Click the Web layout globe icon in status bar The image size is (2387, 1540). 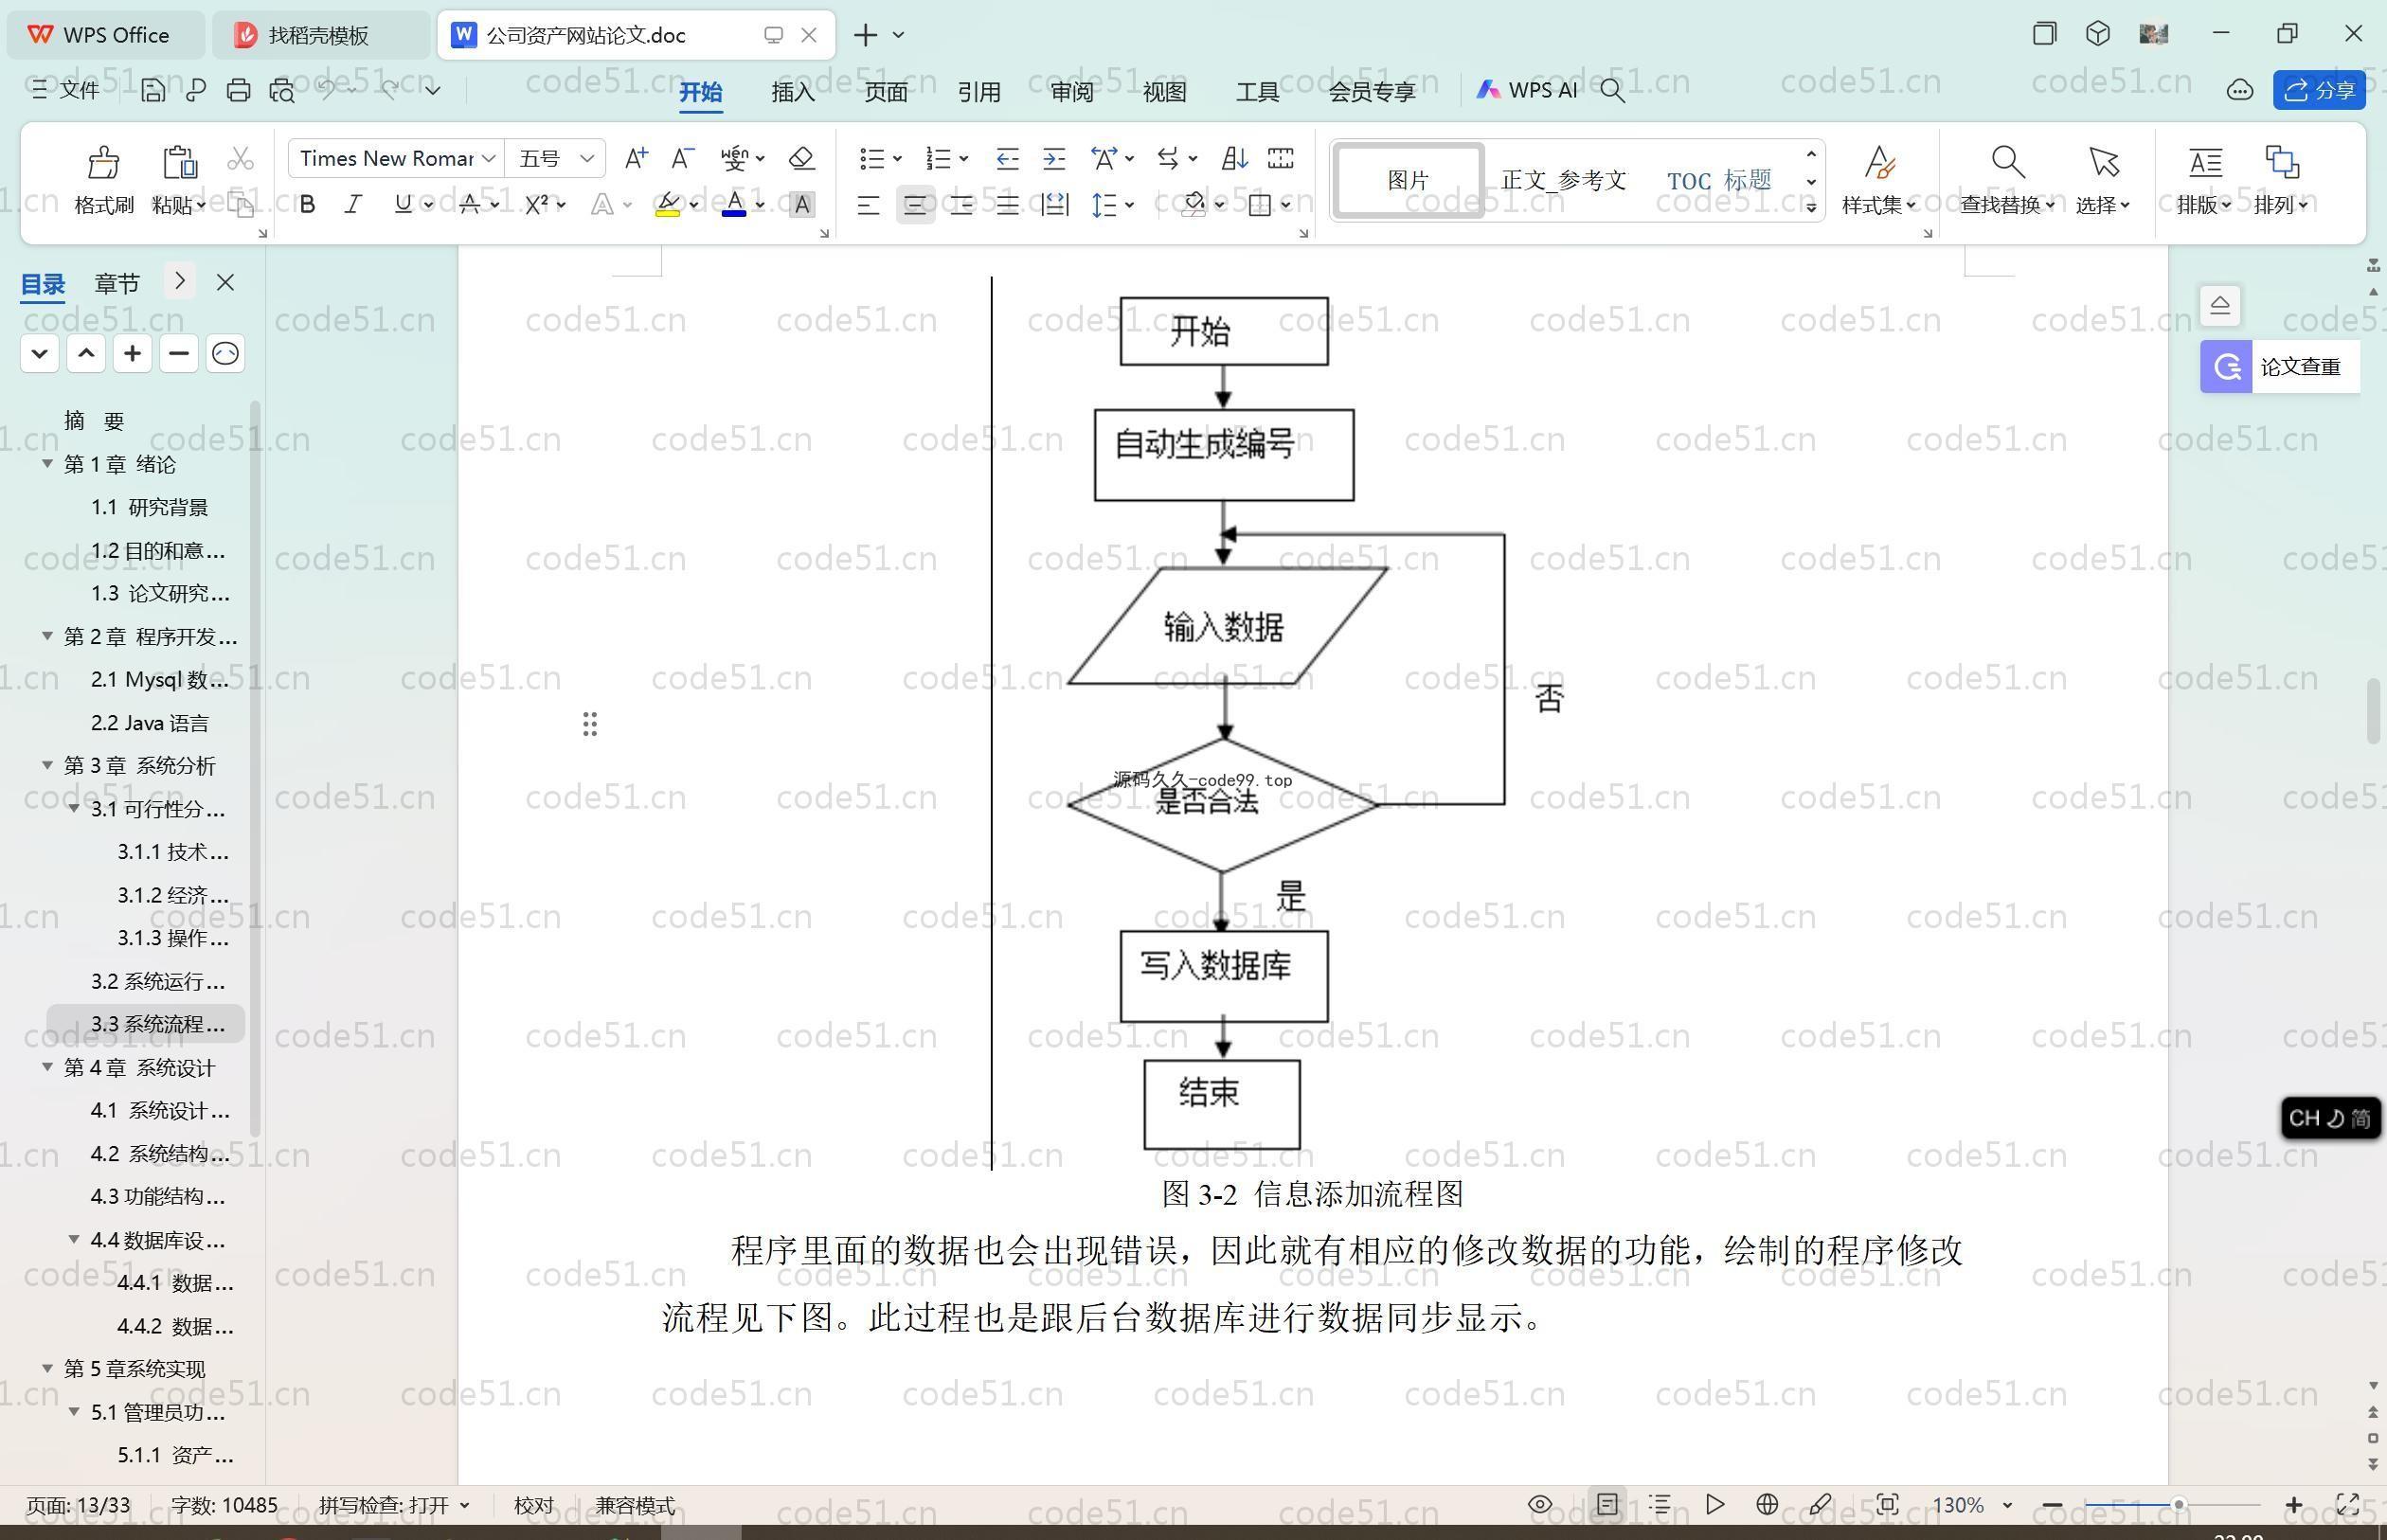[1767, 1504]
